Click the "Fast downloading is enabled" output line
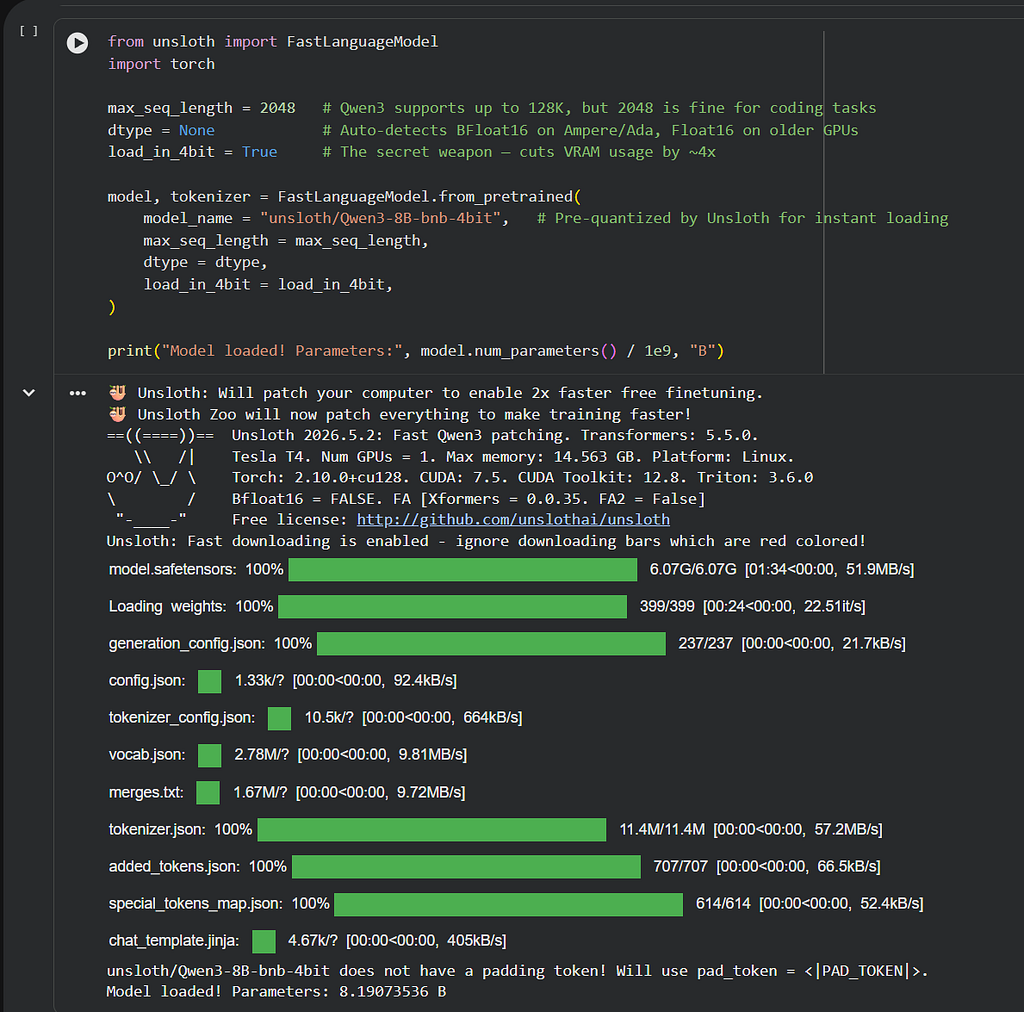The height and width of the screenshot is (1012, 1024). (486, 541)
